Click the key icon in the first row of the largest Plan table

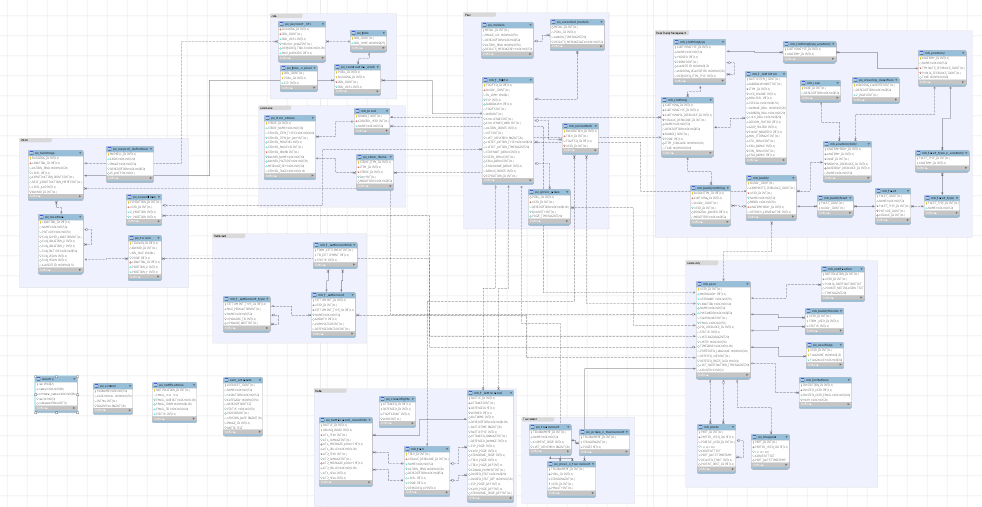pos(483,85)
